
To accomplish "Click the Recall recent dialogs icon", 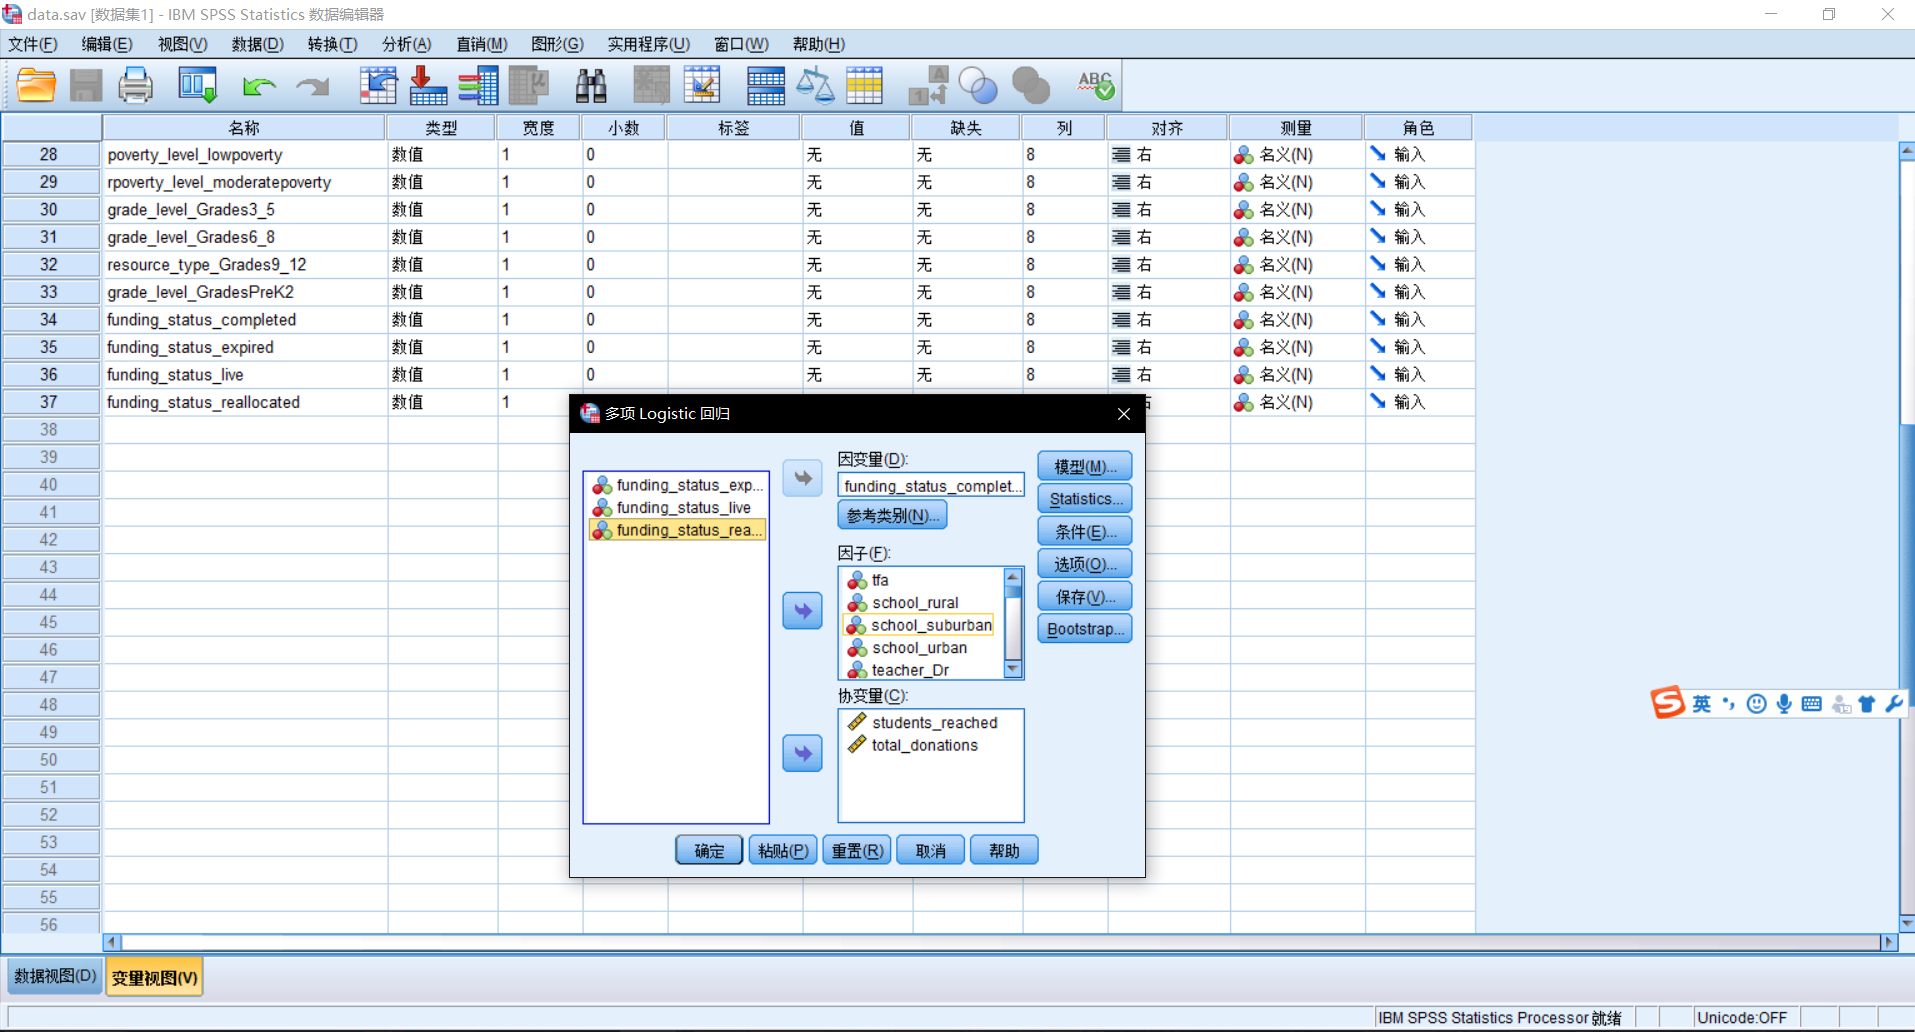I will pyautogui.click(x=197, y=86).
